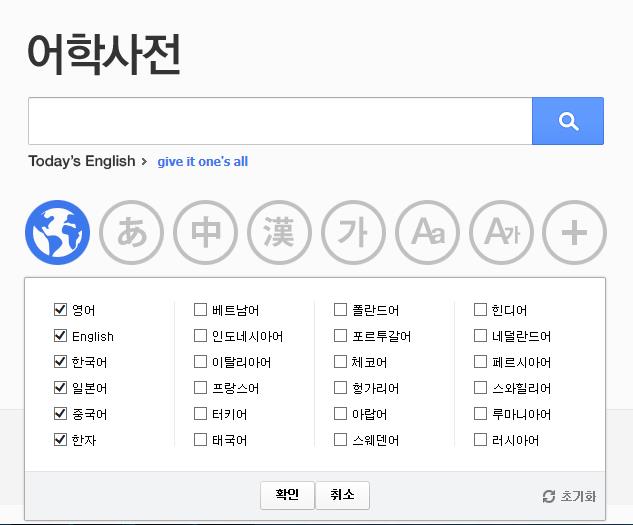
Task: Check the 터키어 checkbox
Action: point(200,414)
